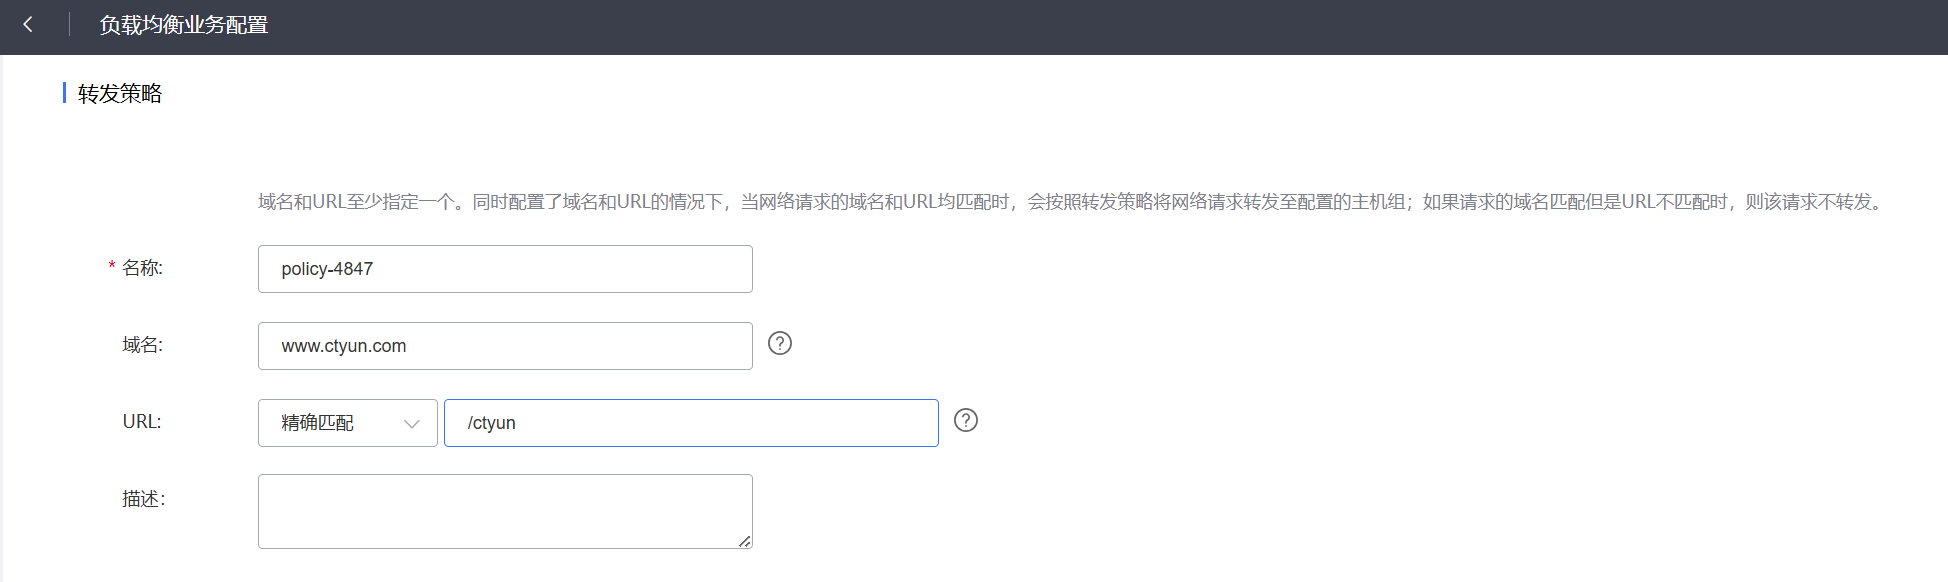Image resolution: width=1948 pixels, height=582 pixels.
Task: Click the 描述 field label
Action: [143, 499]
